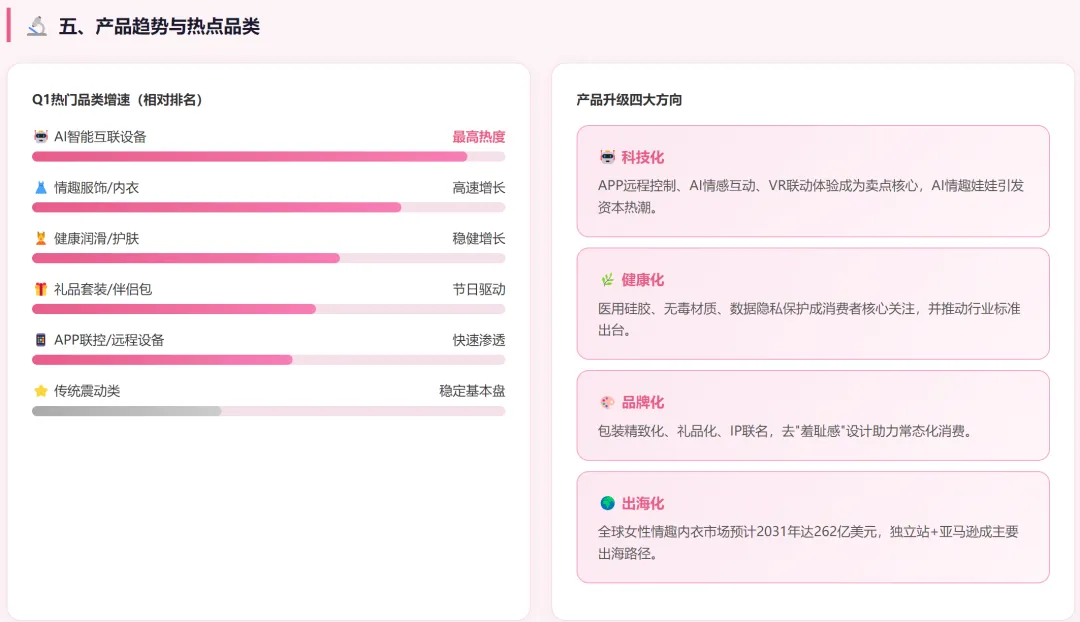Click the gray 传统震动类 progress bar
This screenshot has height=622, width=1080.
click(x=268, y=411)
